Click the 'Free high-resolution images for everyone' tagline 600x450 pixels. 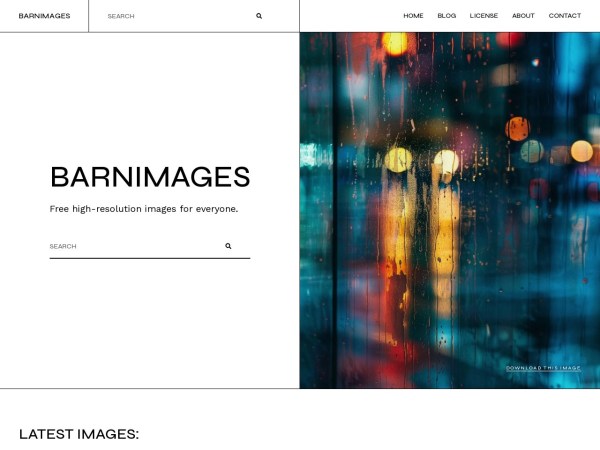tap(144, 209)
